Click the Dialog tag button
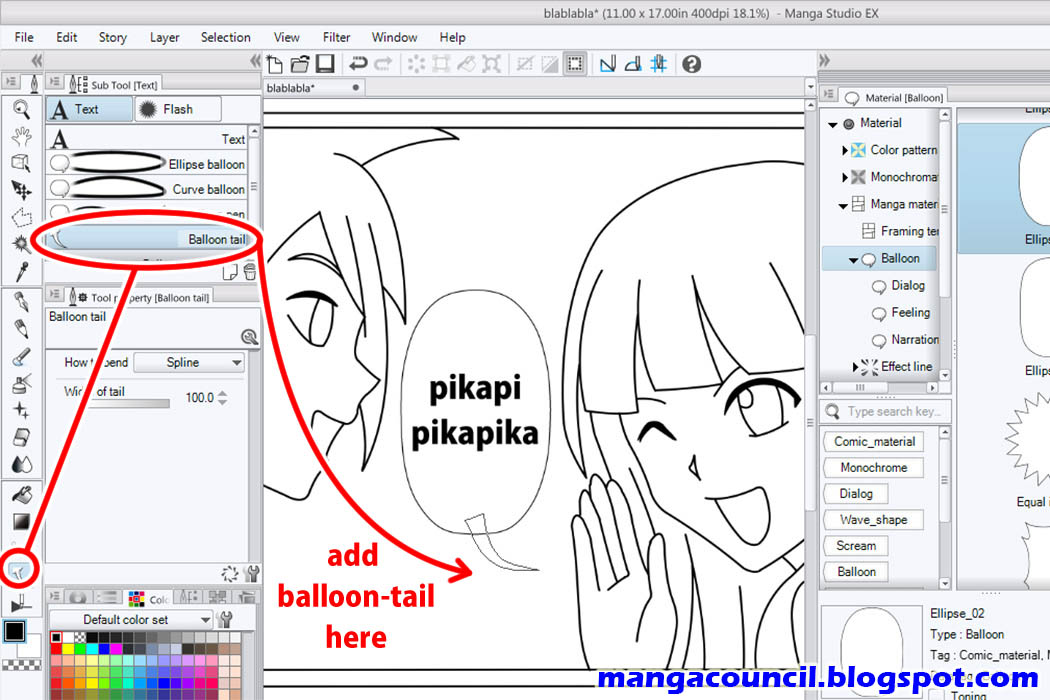The height and width of the screenshot is (700, 1050). pyautogui.click(x=856, y=494)
